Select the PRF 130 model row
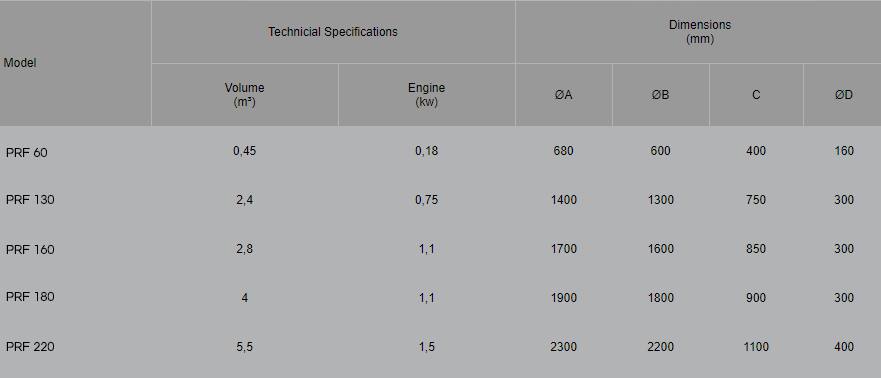The height and width of the screenshot is (378, 881). (440, 200)
